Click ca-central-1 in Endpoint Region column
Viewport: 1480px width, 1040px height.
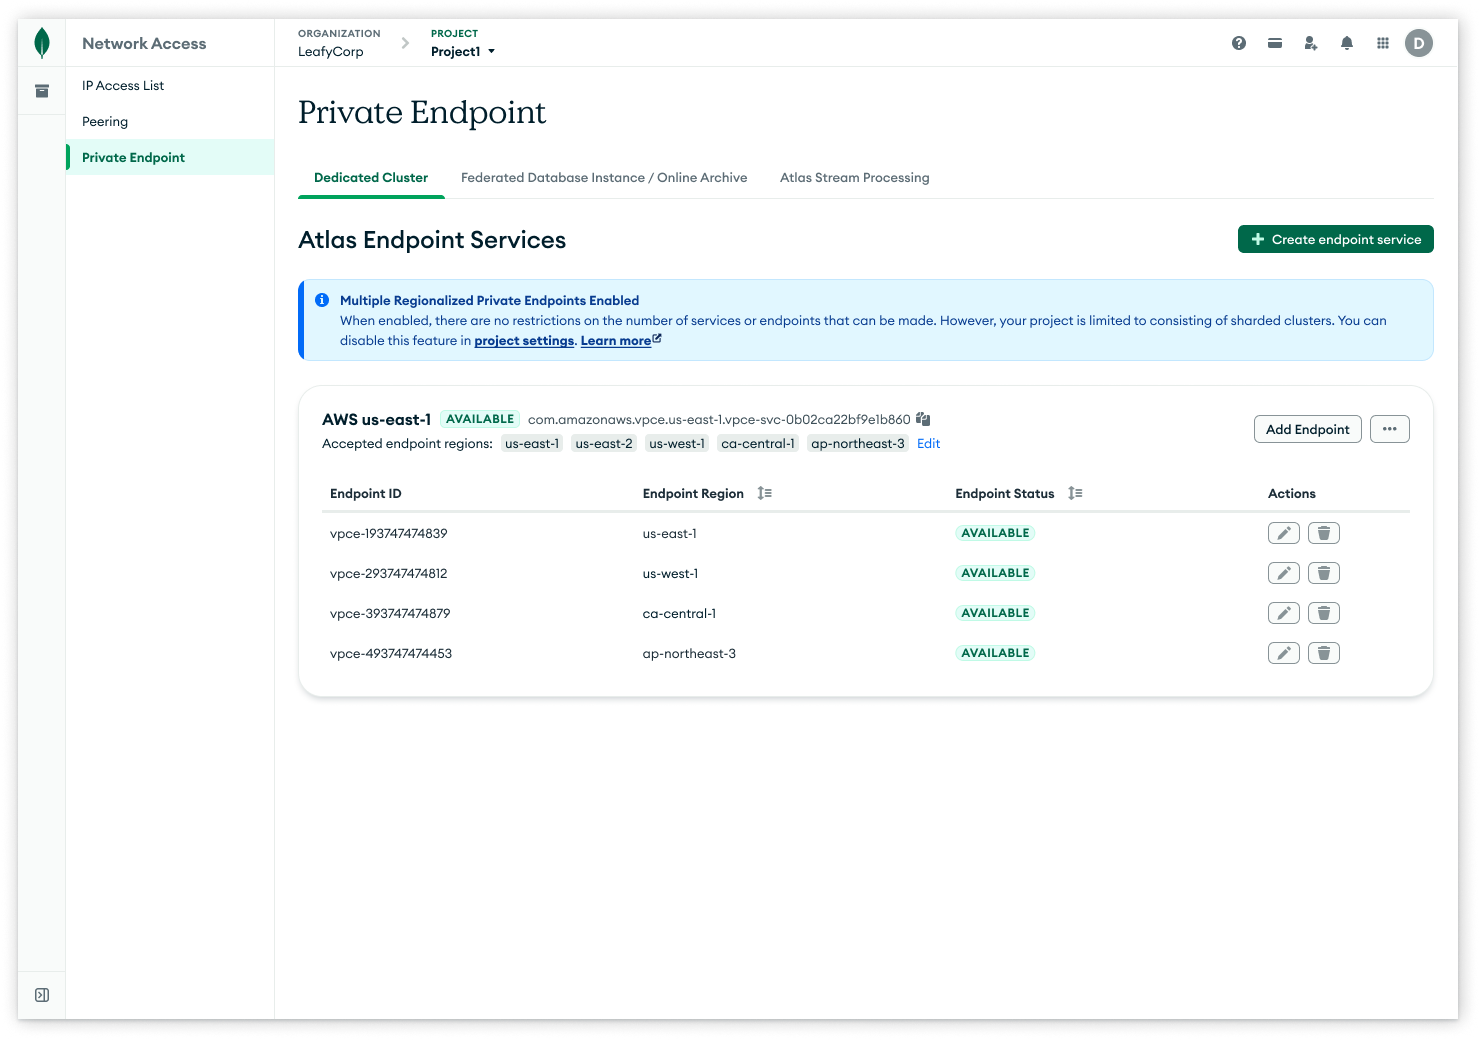click(679, 613)
